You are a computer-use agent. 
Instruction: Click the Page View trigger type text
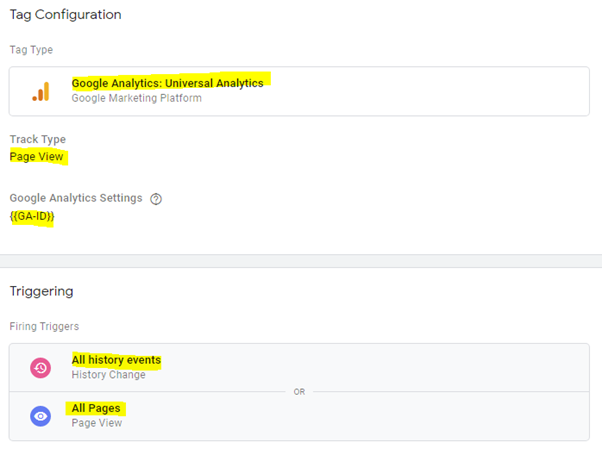(97, 423)
